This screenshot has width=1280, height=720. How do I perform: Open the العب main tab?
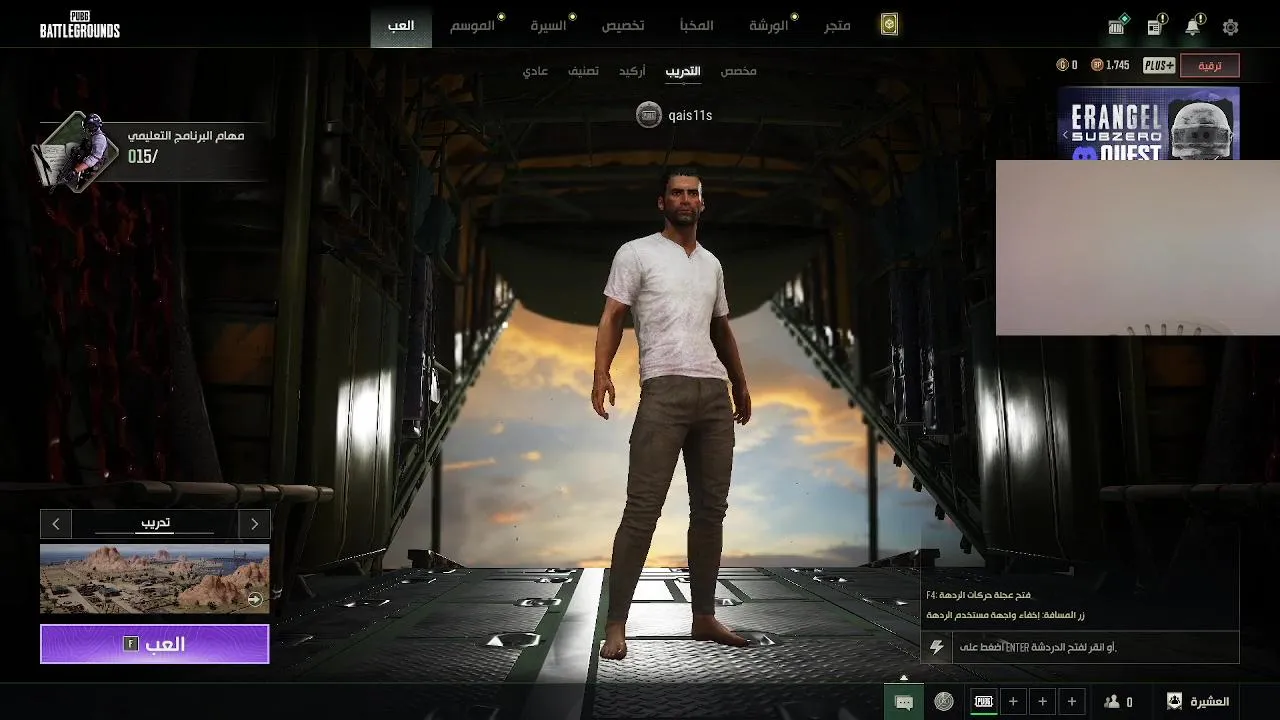pos(401,25)
